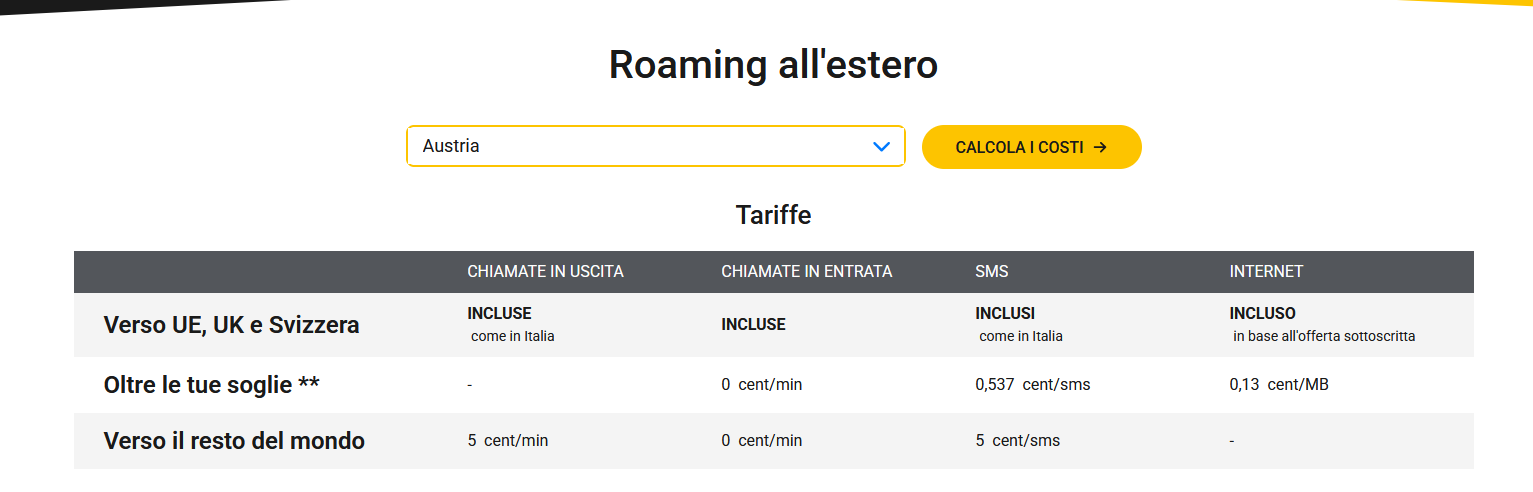Image resolution: width=1533 pixels, height=492 pixels.
Task: Click the Tariffe table title
Action: [773, 215]
